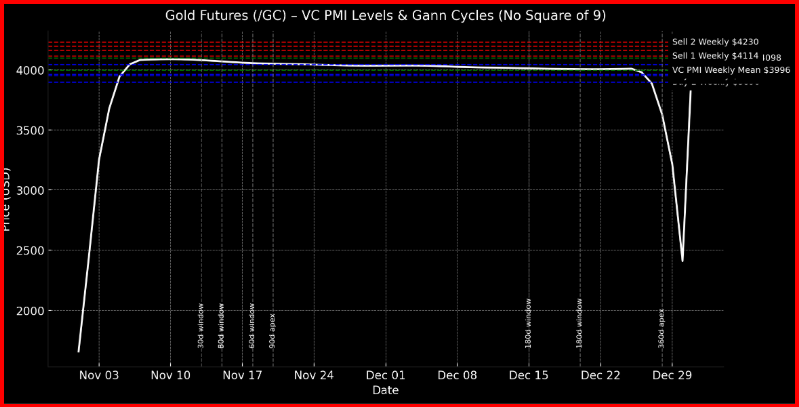Click the price line's lowest dip near Dec 29

pos(682,260)
